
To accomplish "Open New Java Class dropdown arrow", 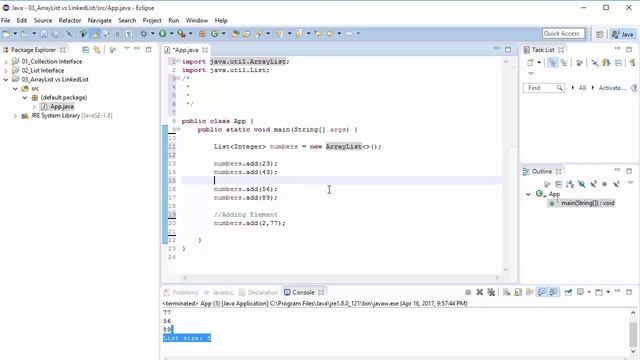I will coord(224,34).
